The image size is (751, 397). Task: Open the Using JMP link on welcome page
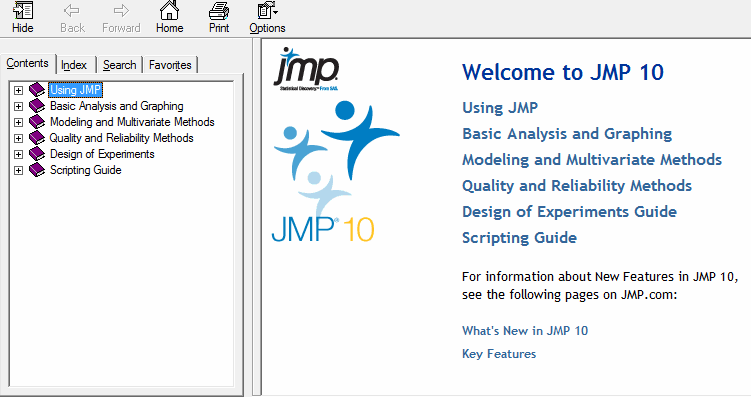click(500, 108)
